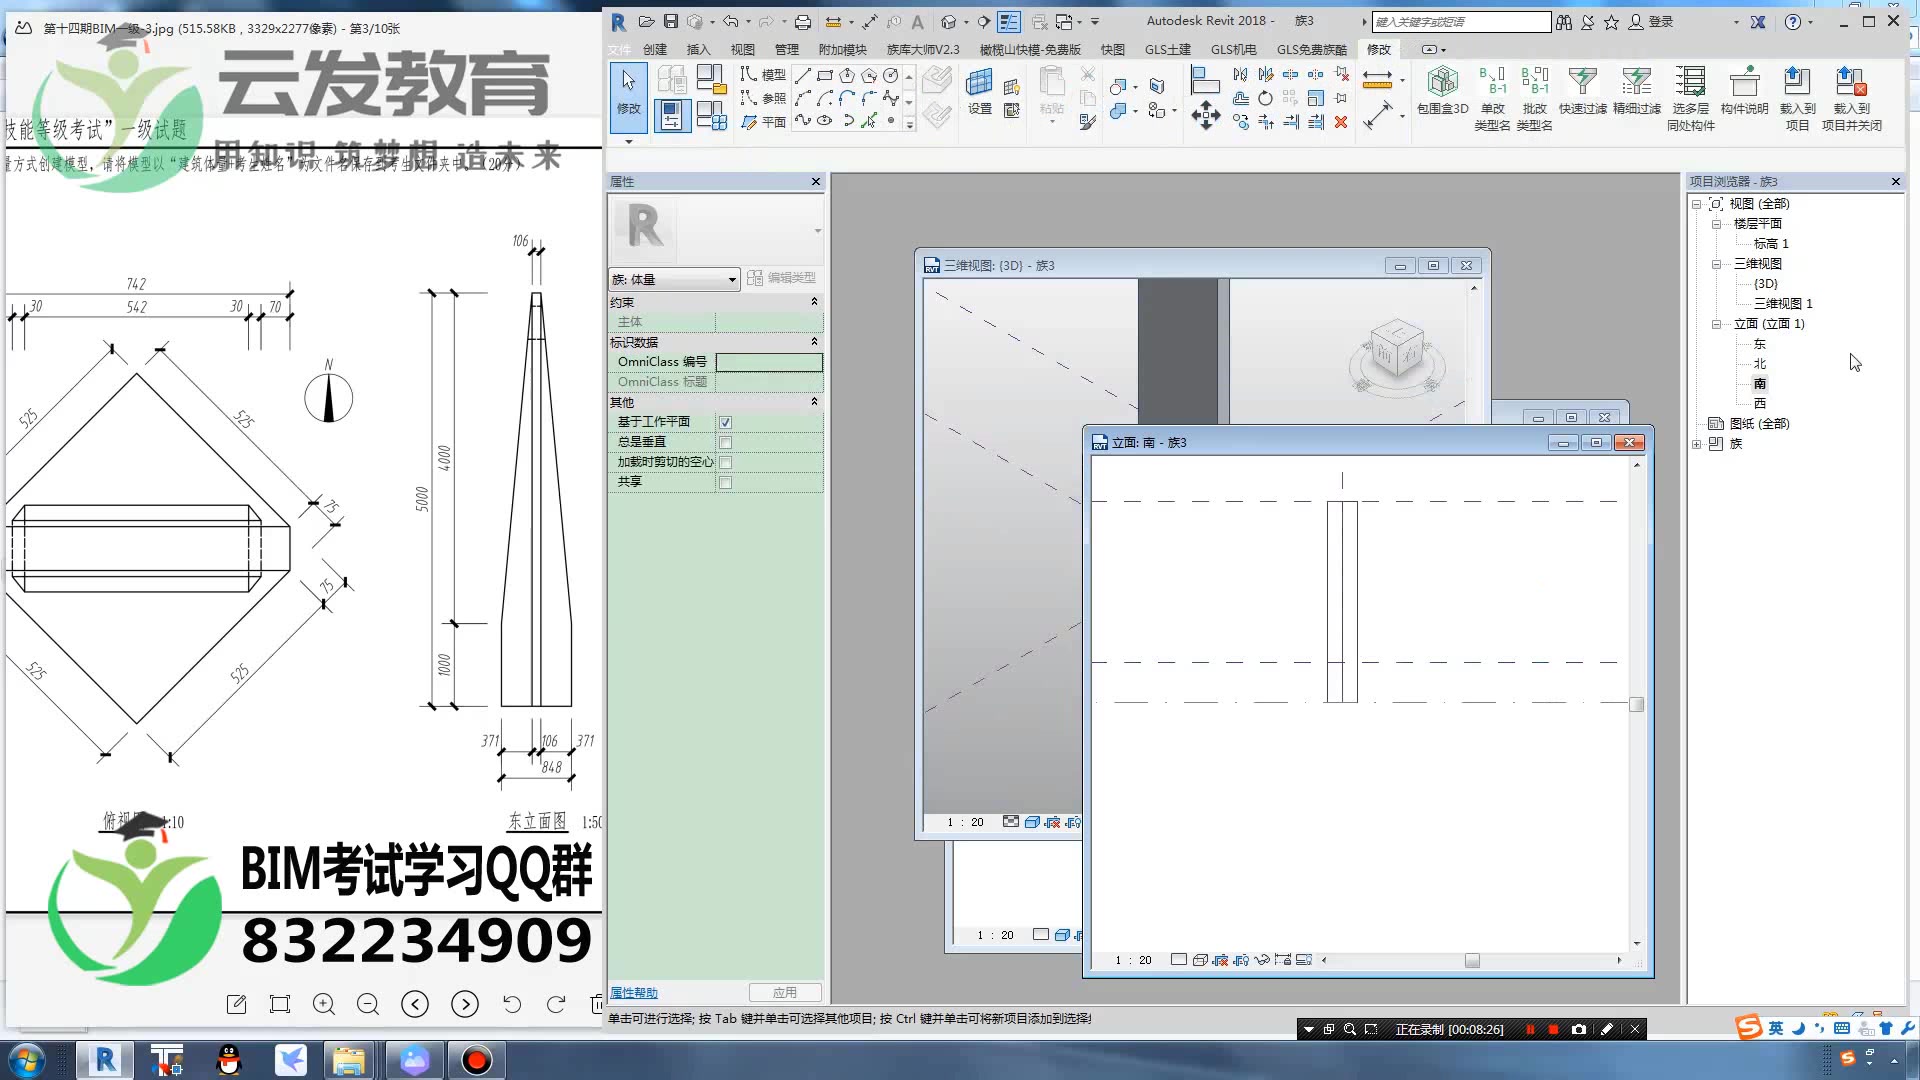Open QQ penguin app in taskbar

point(229,1060)
